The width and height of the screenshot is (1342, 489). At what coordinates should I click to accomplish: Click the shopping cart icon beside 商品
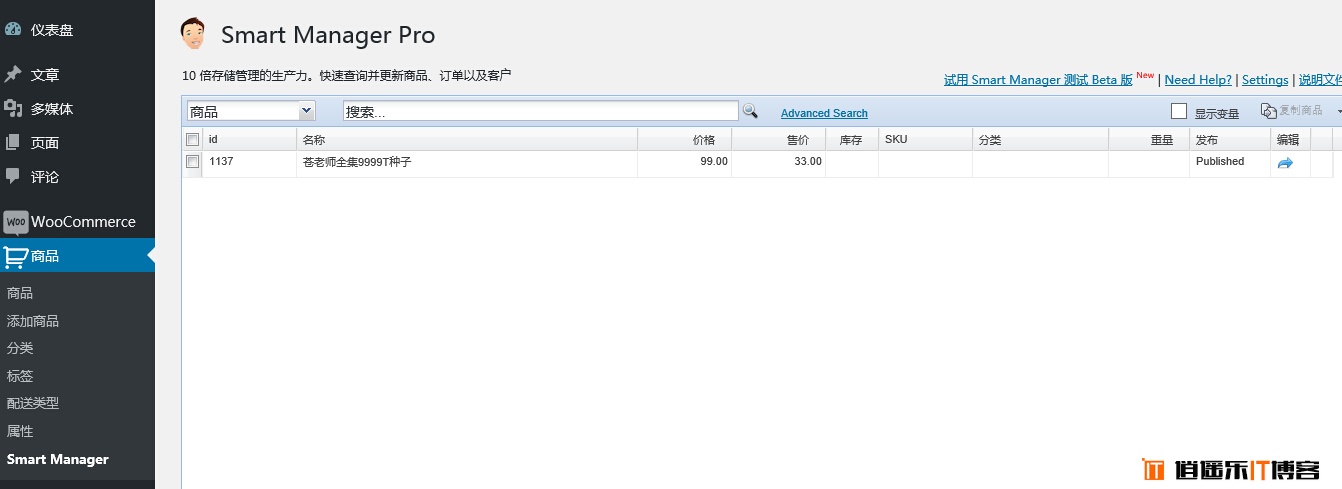[15, 257]
